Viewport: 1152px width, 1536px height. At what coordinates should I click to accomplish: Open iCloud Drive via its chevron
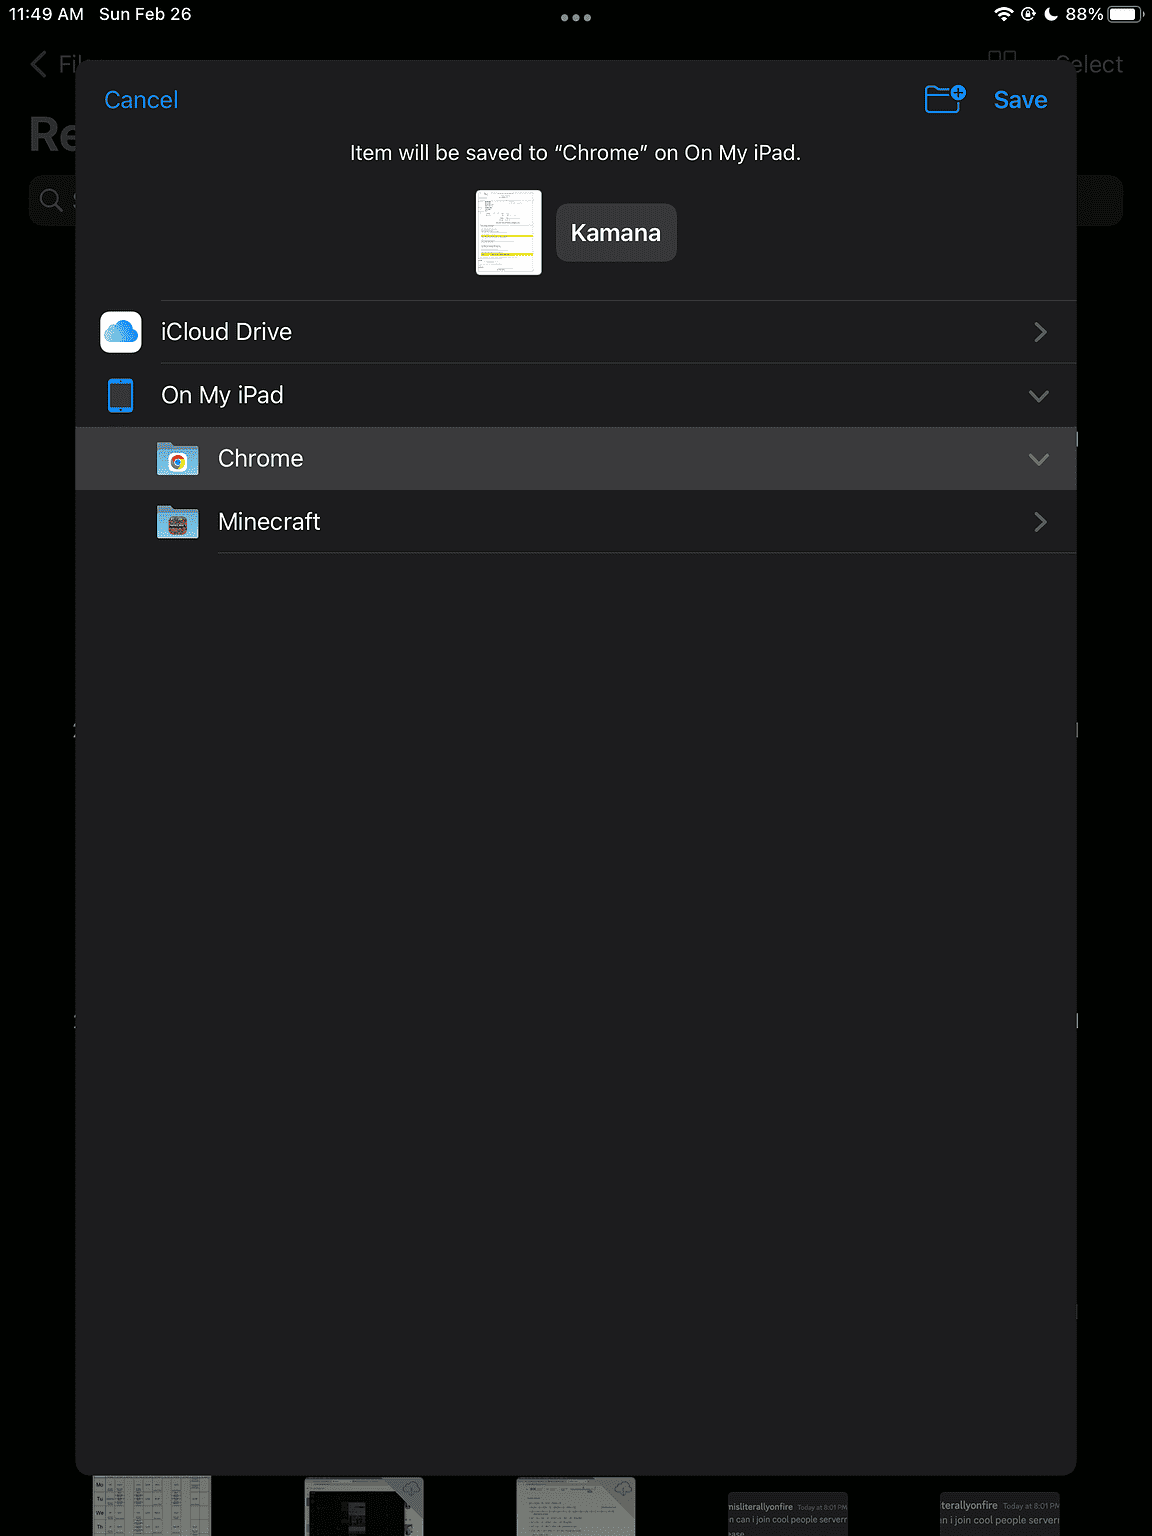pyautogui.click(x=1040, y=331)
